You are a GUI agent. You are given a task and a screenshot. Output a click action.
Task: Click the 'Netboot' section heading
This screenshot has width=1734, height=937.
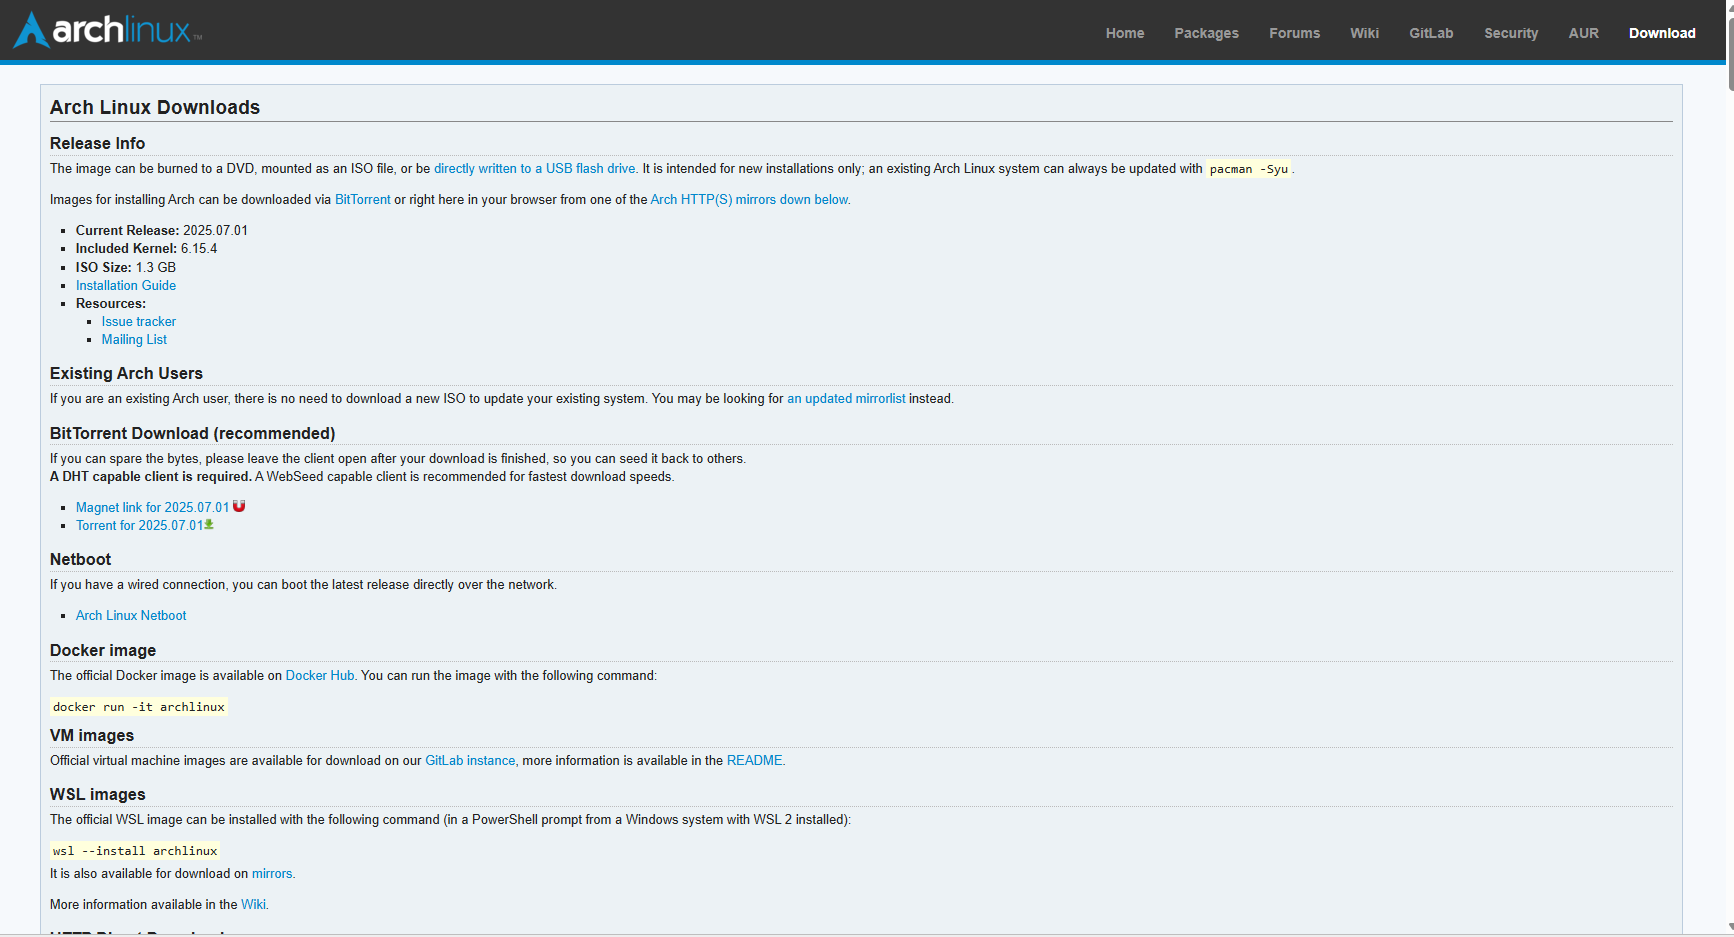pos(80,560)
